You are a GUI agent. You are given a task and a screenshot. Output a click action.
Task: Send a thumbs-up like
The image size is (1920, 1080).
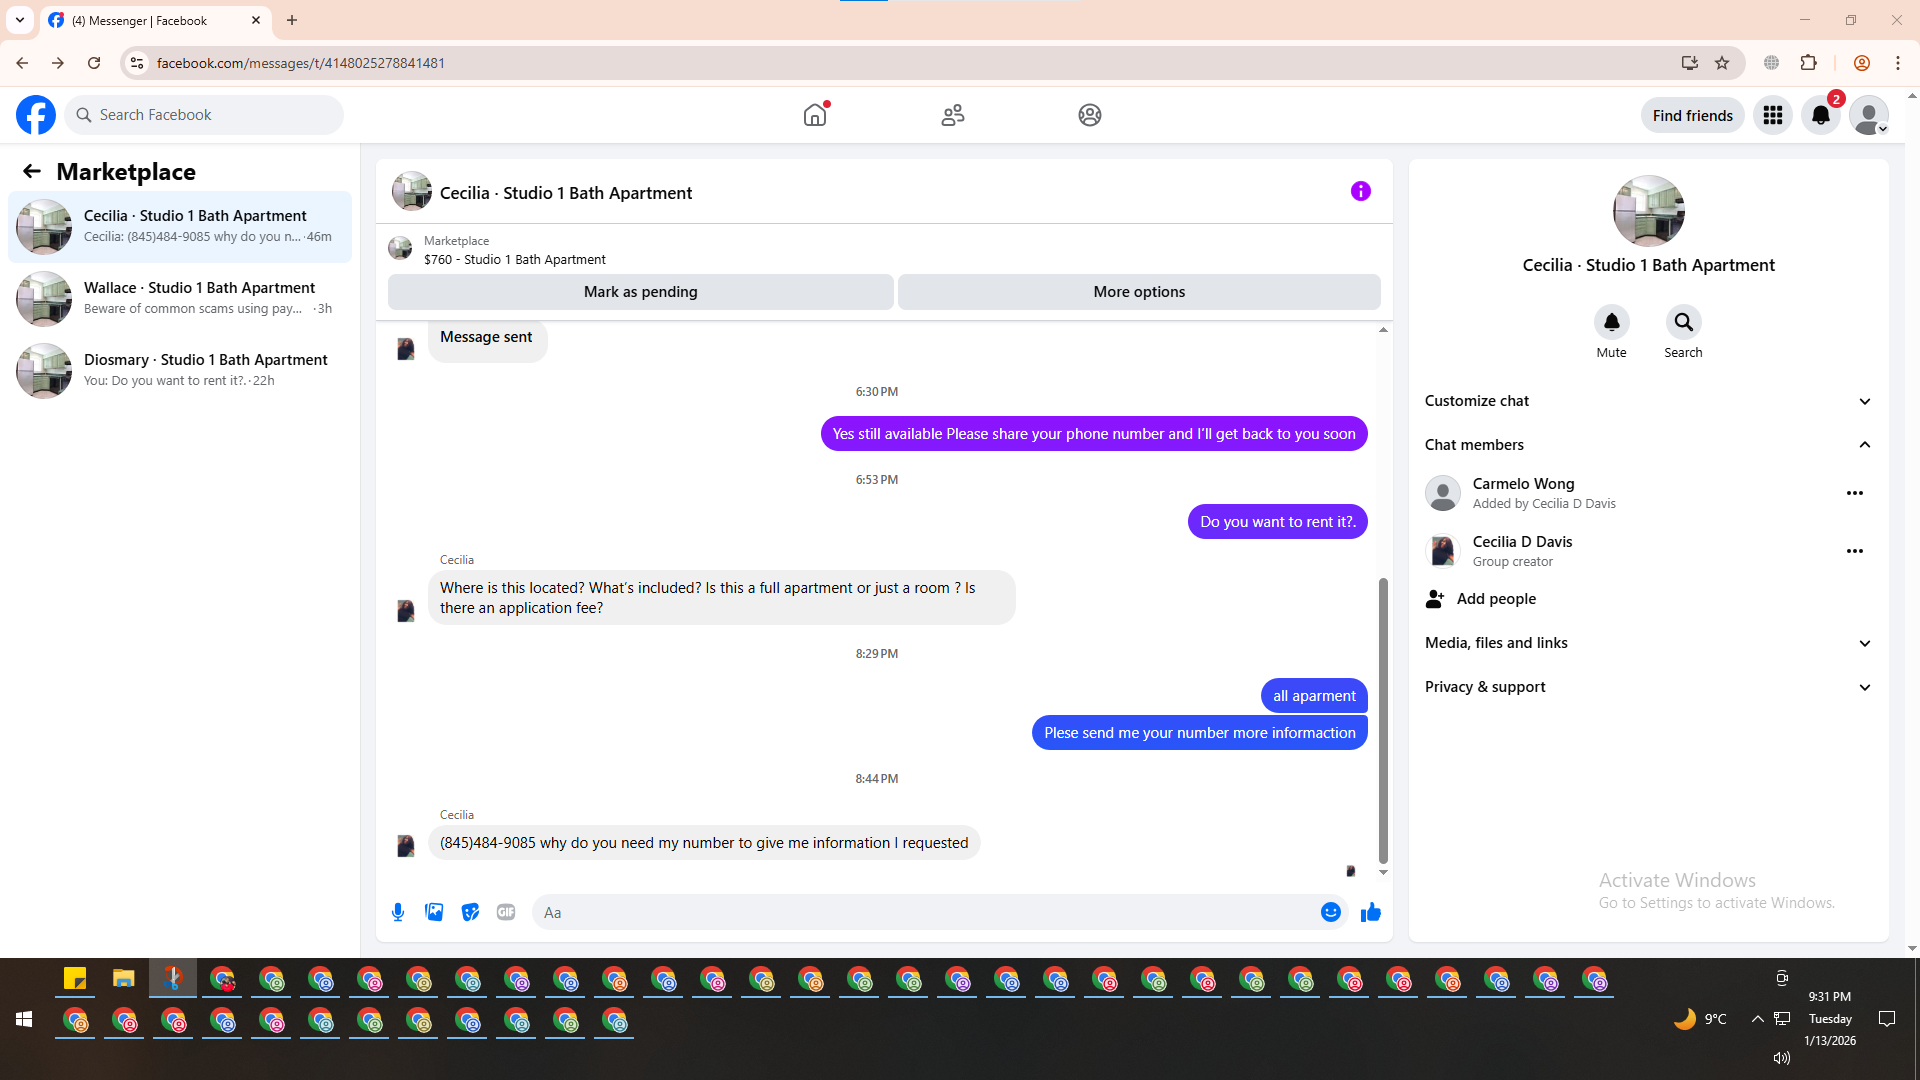[1370, 912]
